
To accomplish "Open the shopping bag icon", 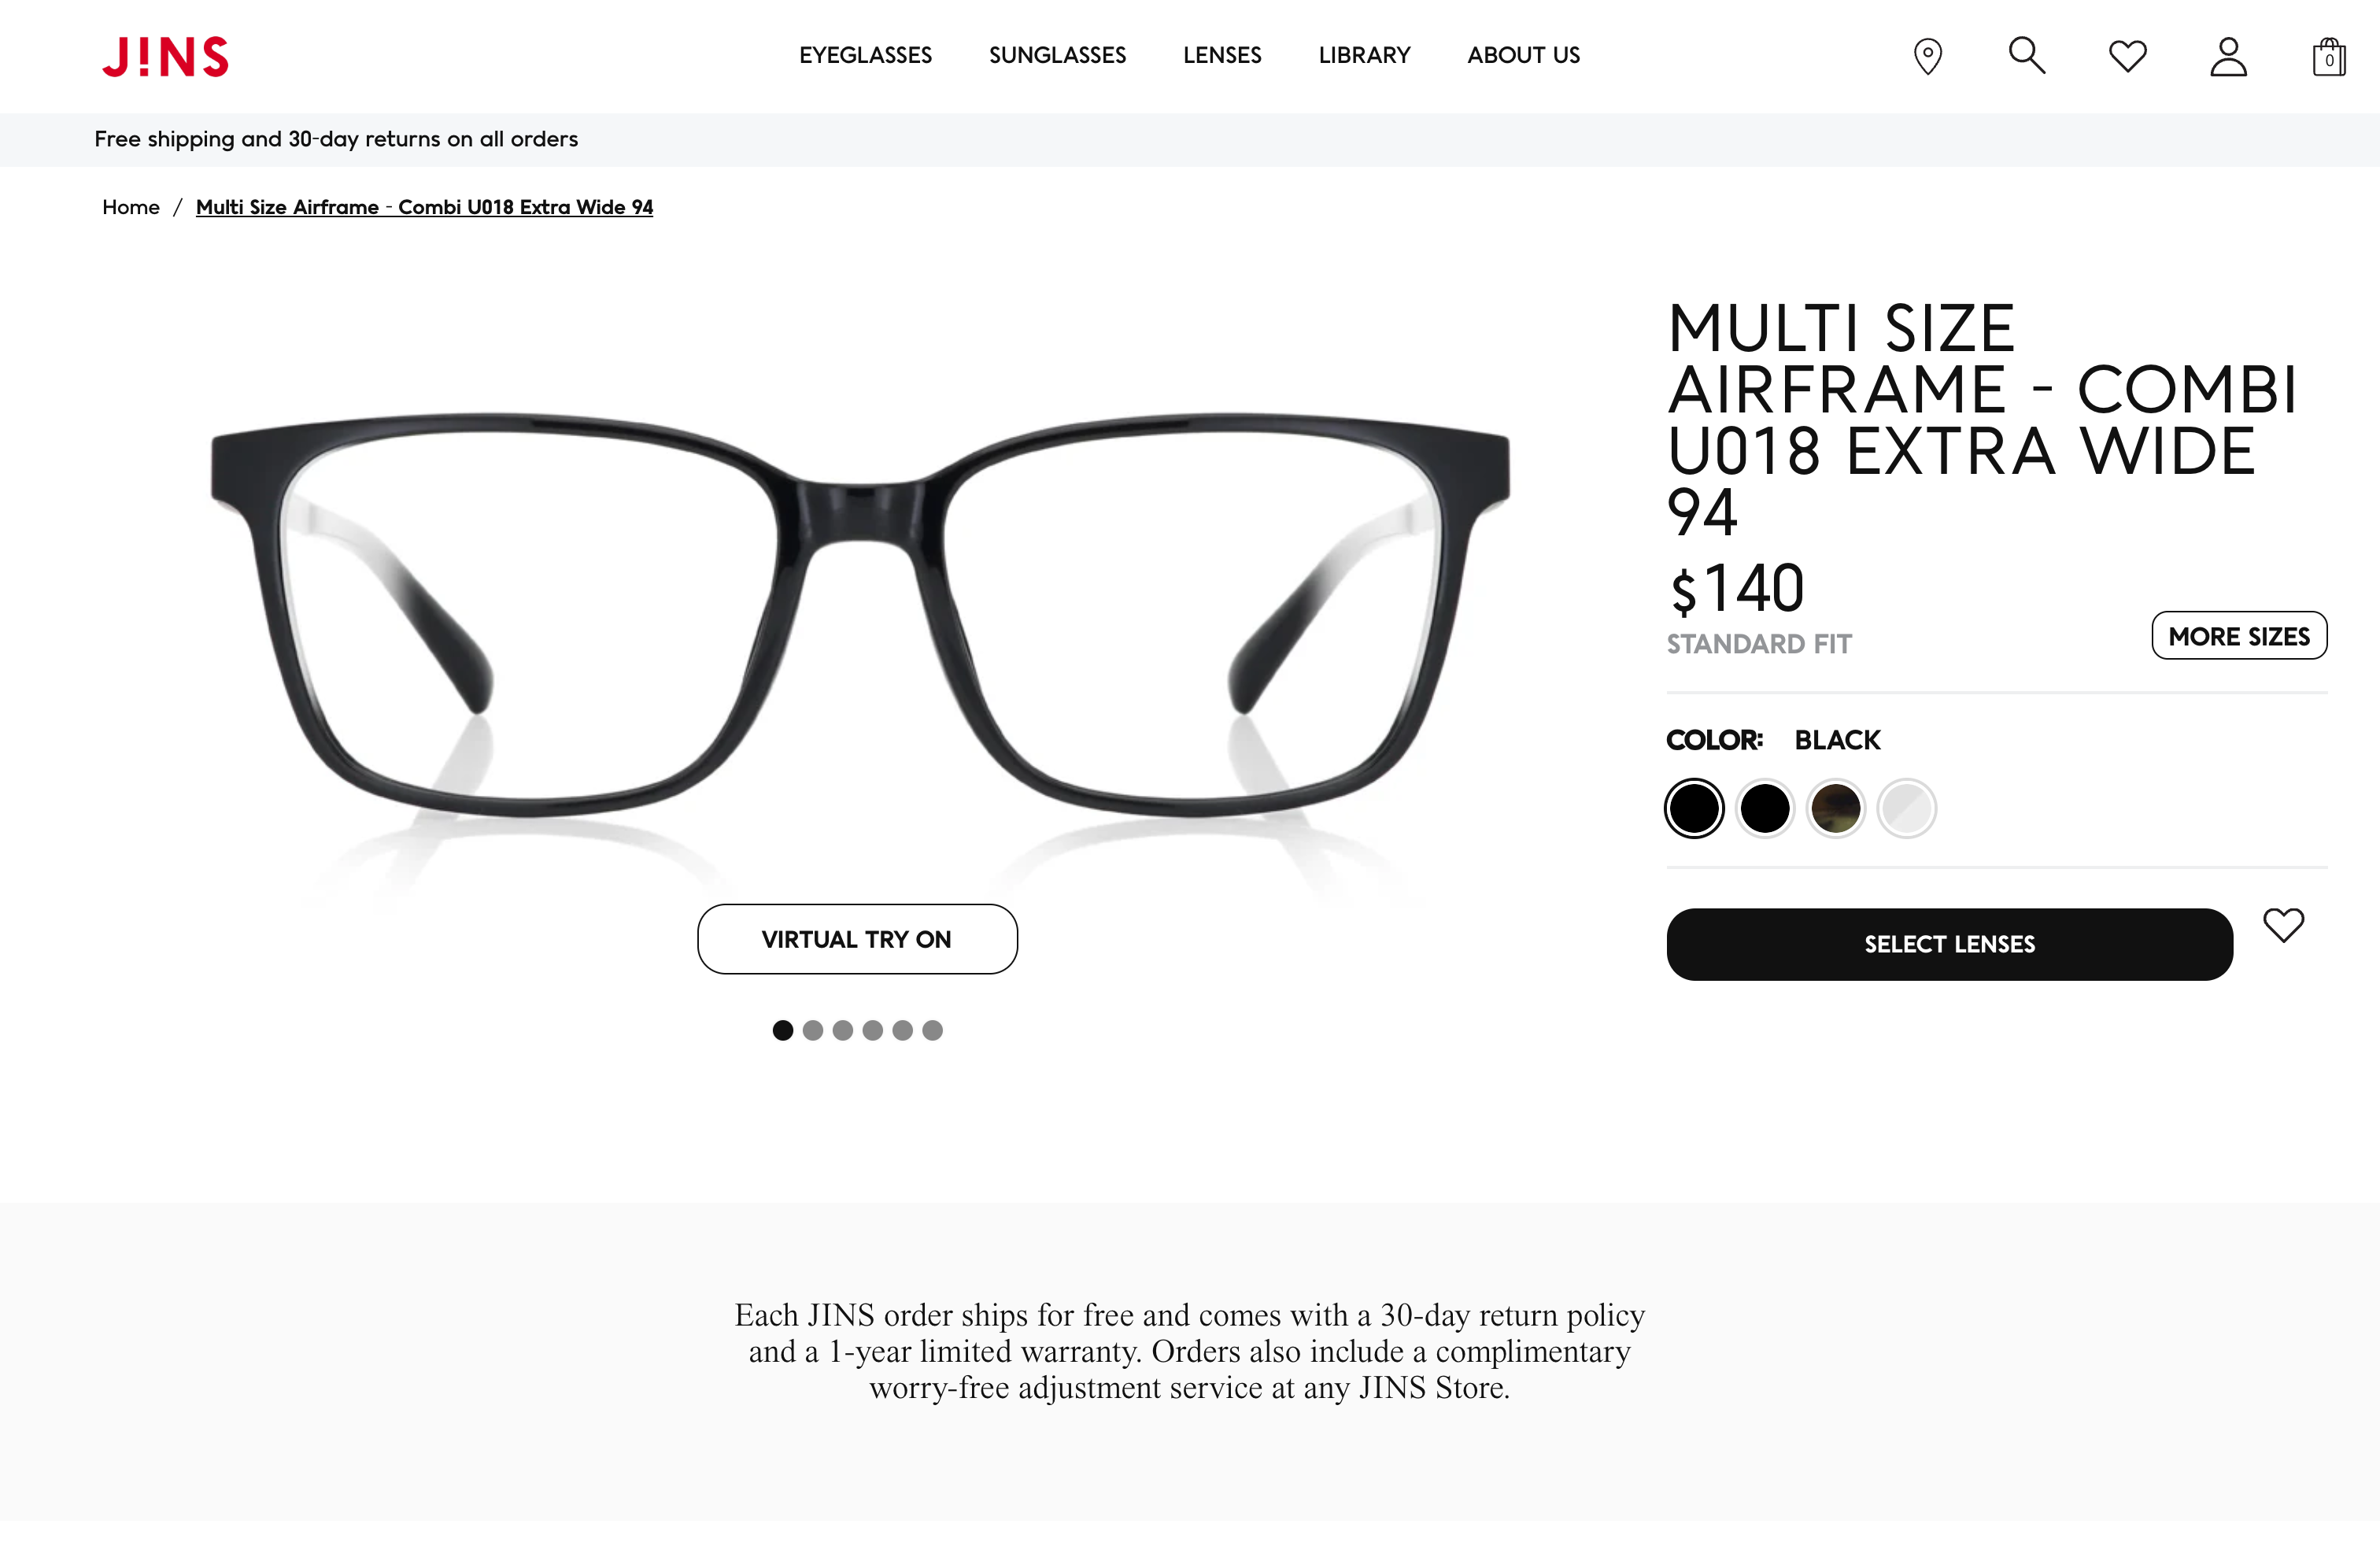I will point(2329,56).
